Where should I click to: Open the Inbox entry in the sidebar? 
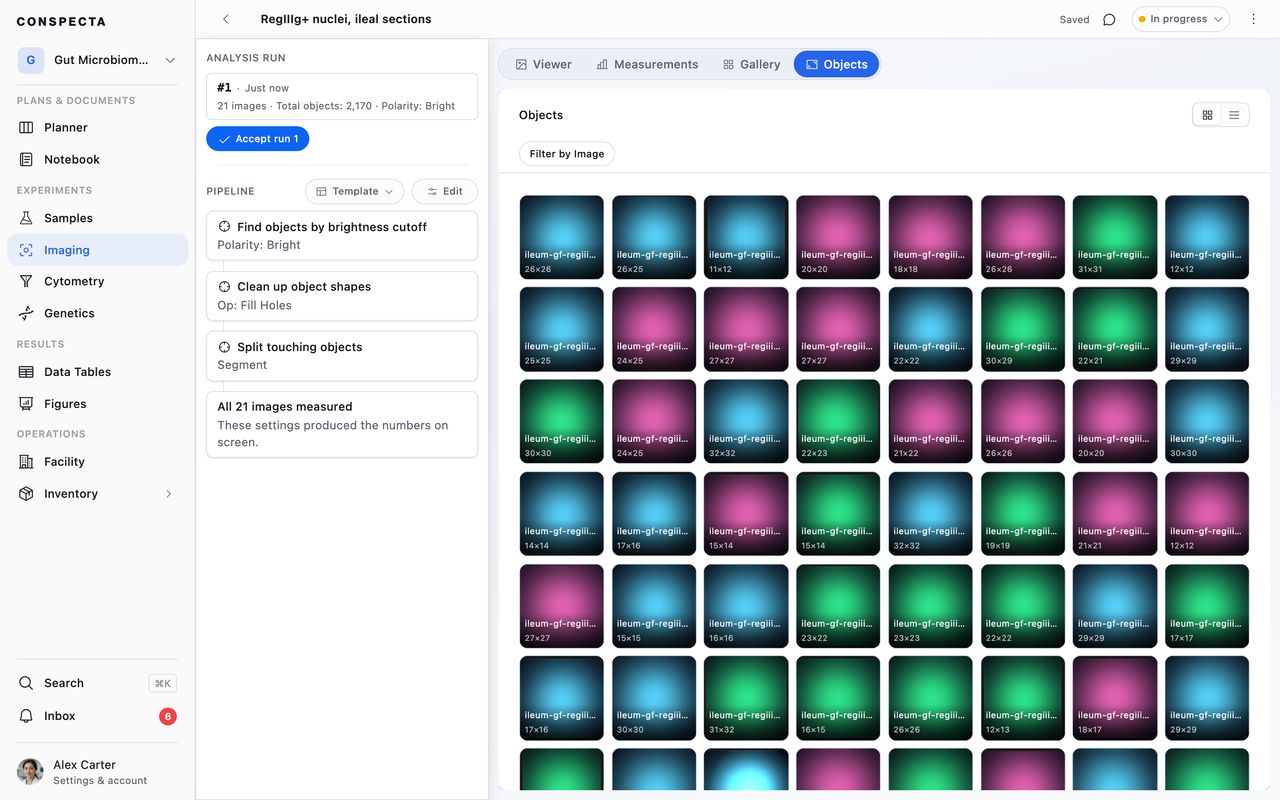pos(97,716)
